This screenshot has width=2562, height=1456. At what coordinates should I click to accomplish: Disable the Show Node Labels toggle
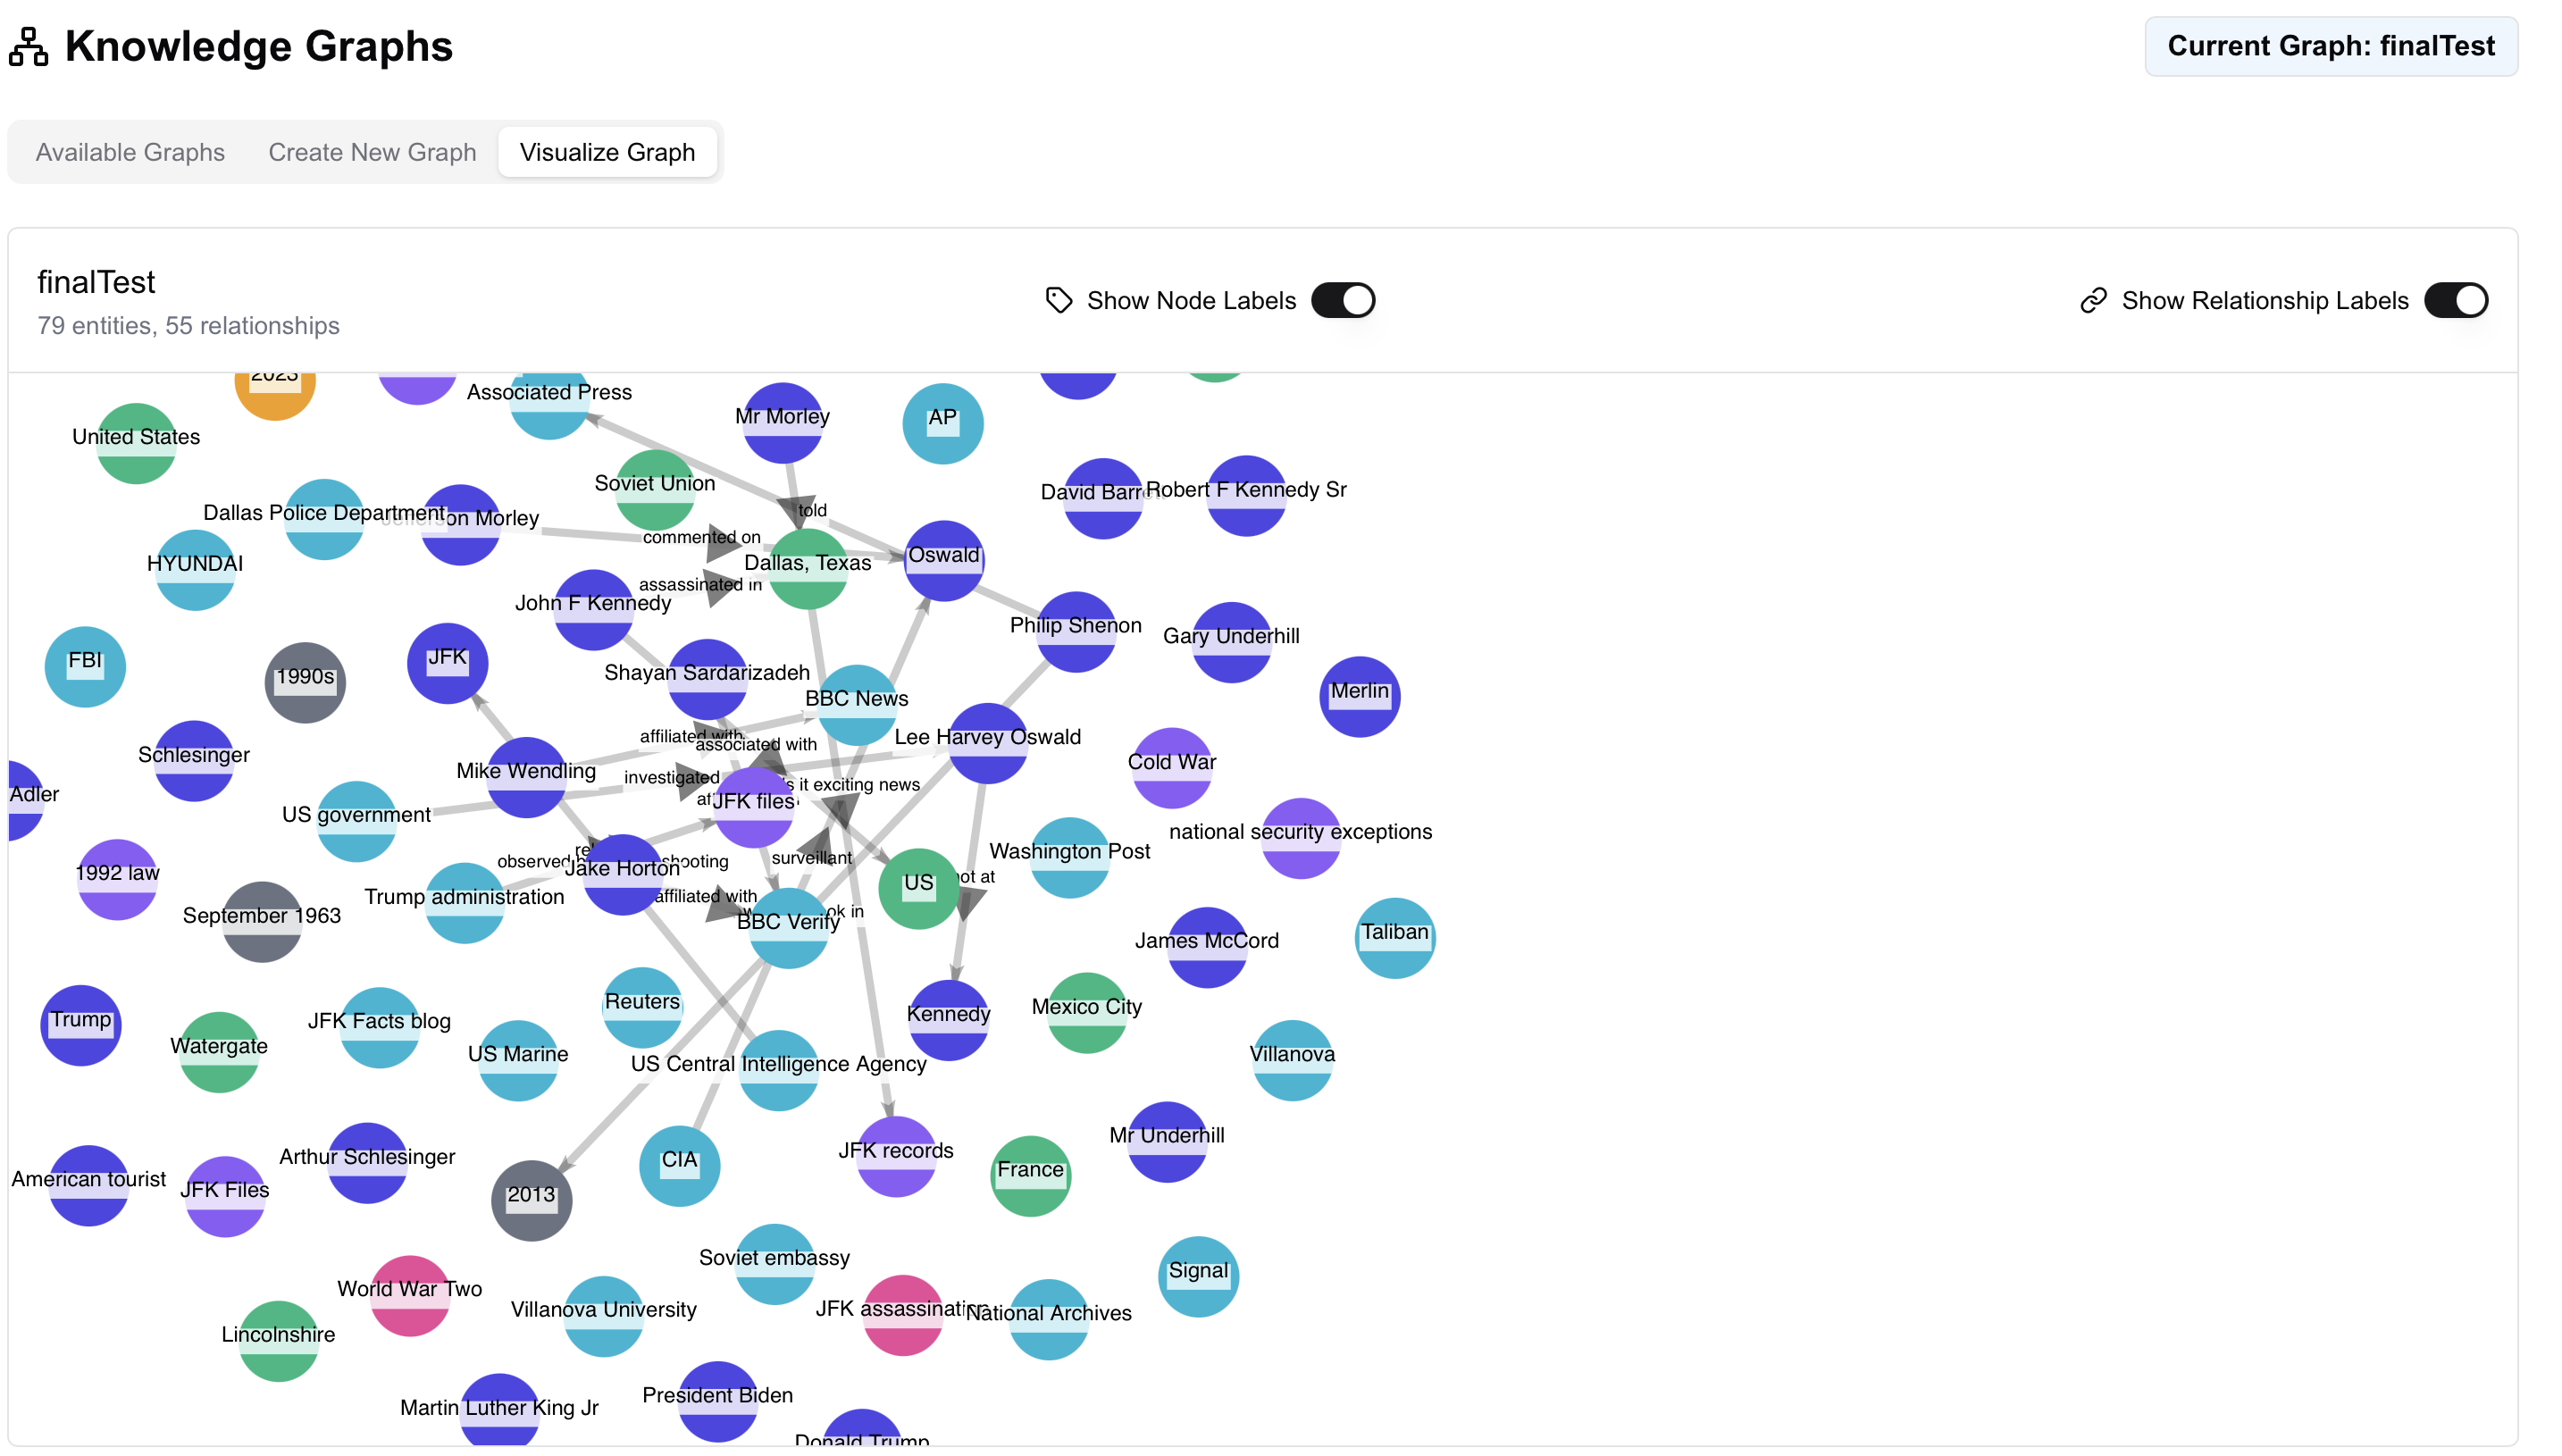coord(1343,299)
